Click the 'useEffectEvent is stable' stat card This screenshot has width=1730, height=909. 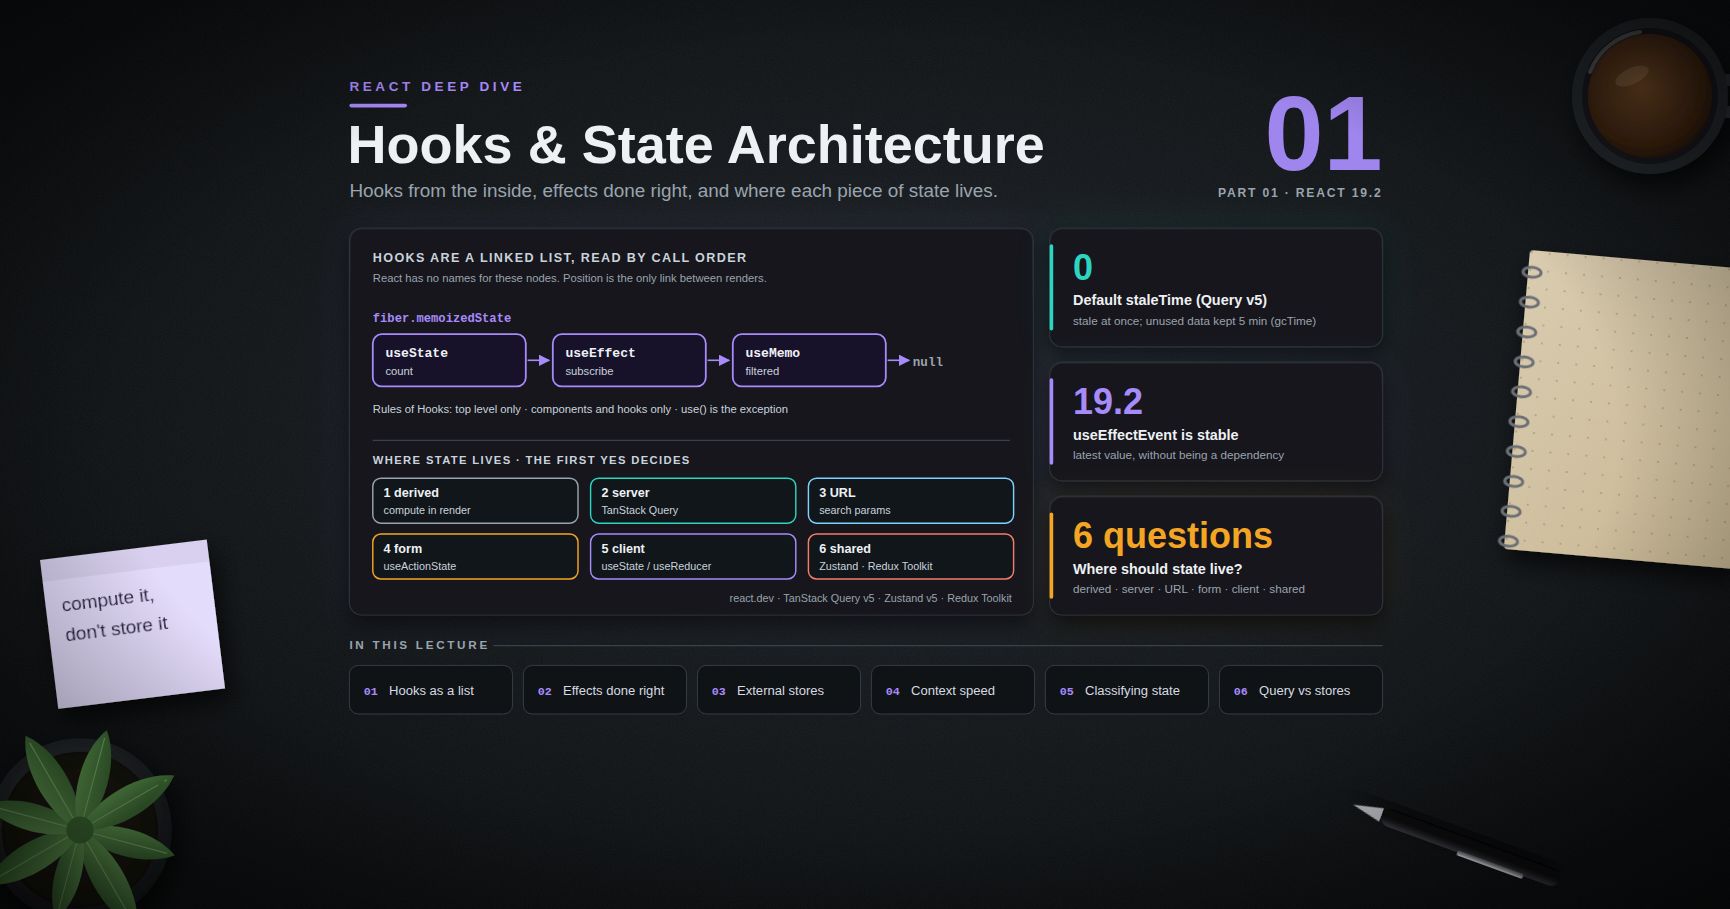pos(1216,422)
